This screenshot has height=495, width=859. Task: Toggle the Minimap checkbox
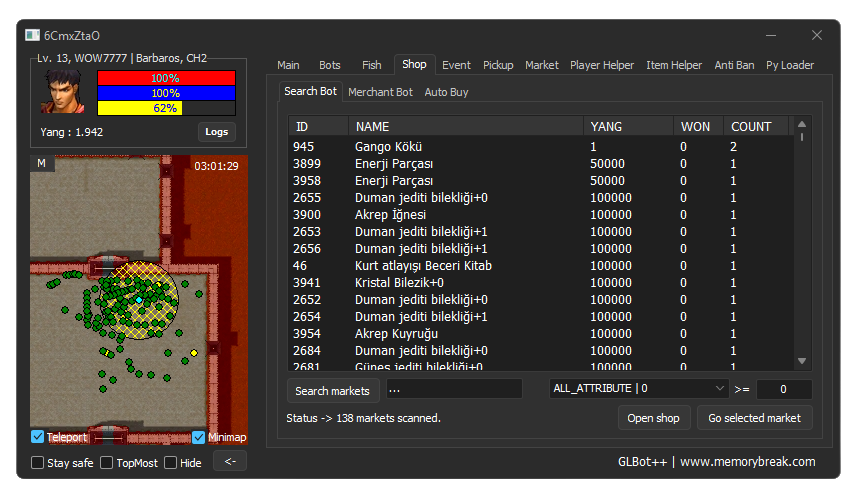(198, 437)
